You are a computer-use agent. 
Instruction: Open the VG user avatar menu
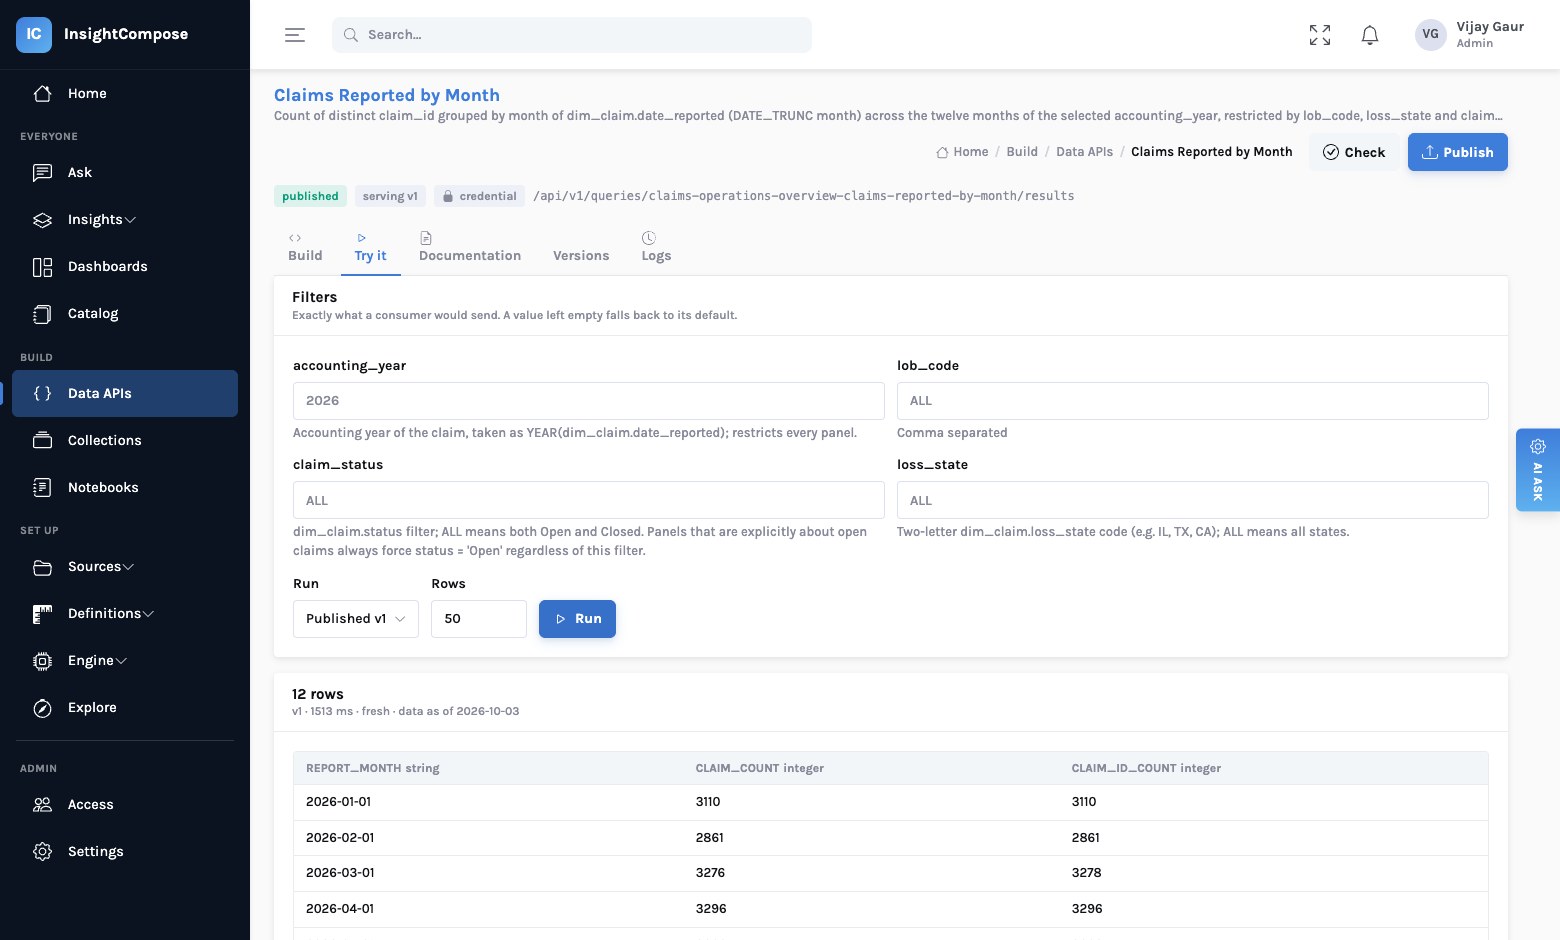(x=1431, y=34)
